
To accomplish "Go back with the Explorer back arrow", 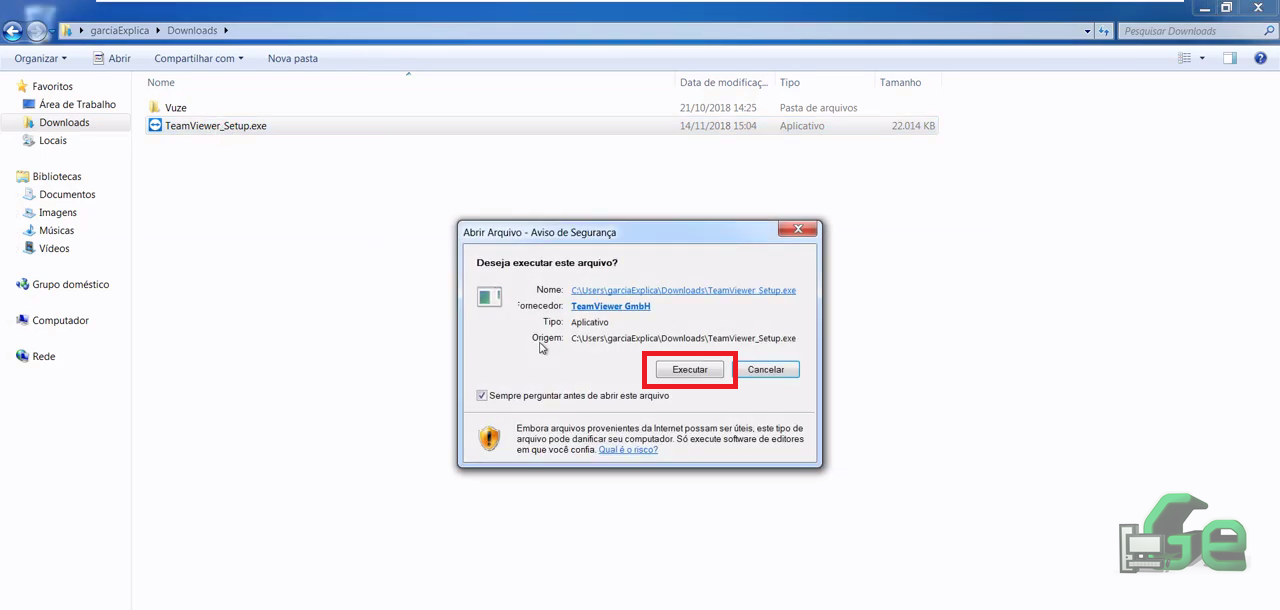I will click(x=12, y=31).
